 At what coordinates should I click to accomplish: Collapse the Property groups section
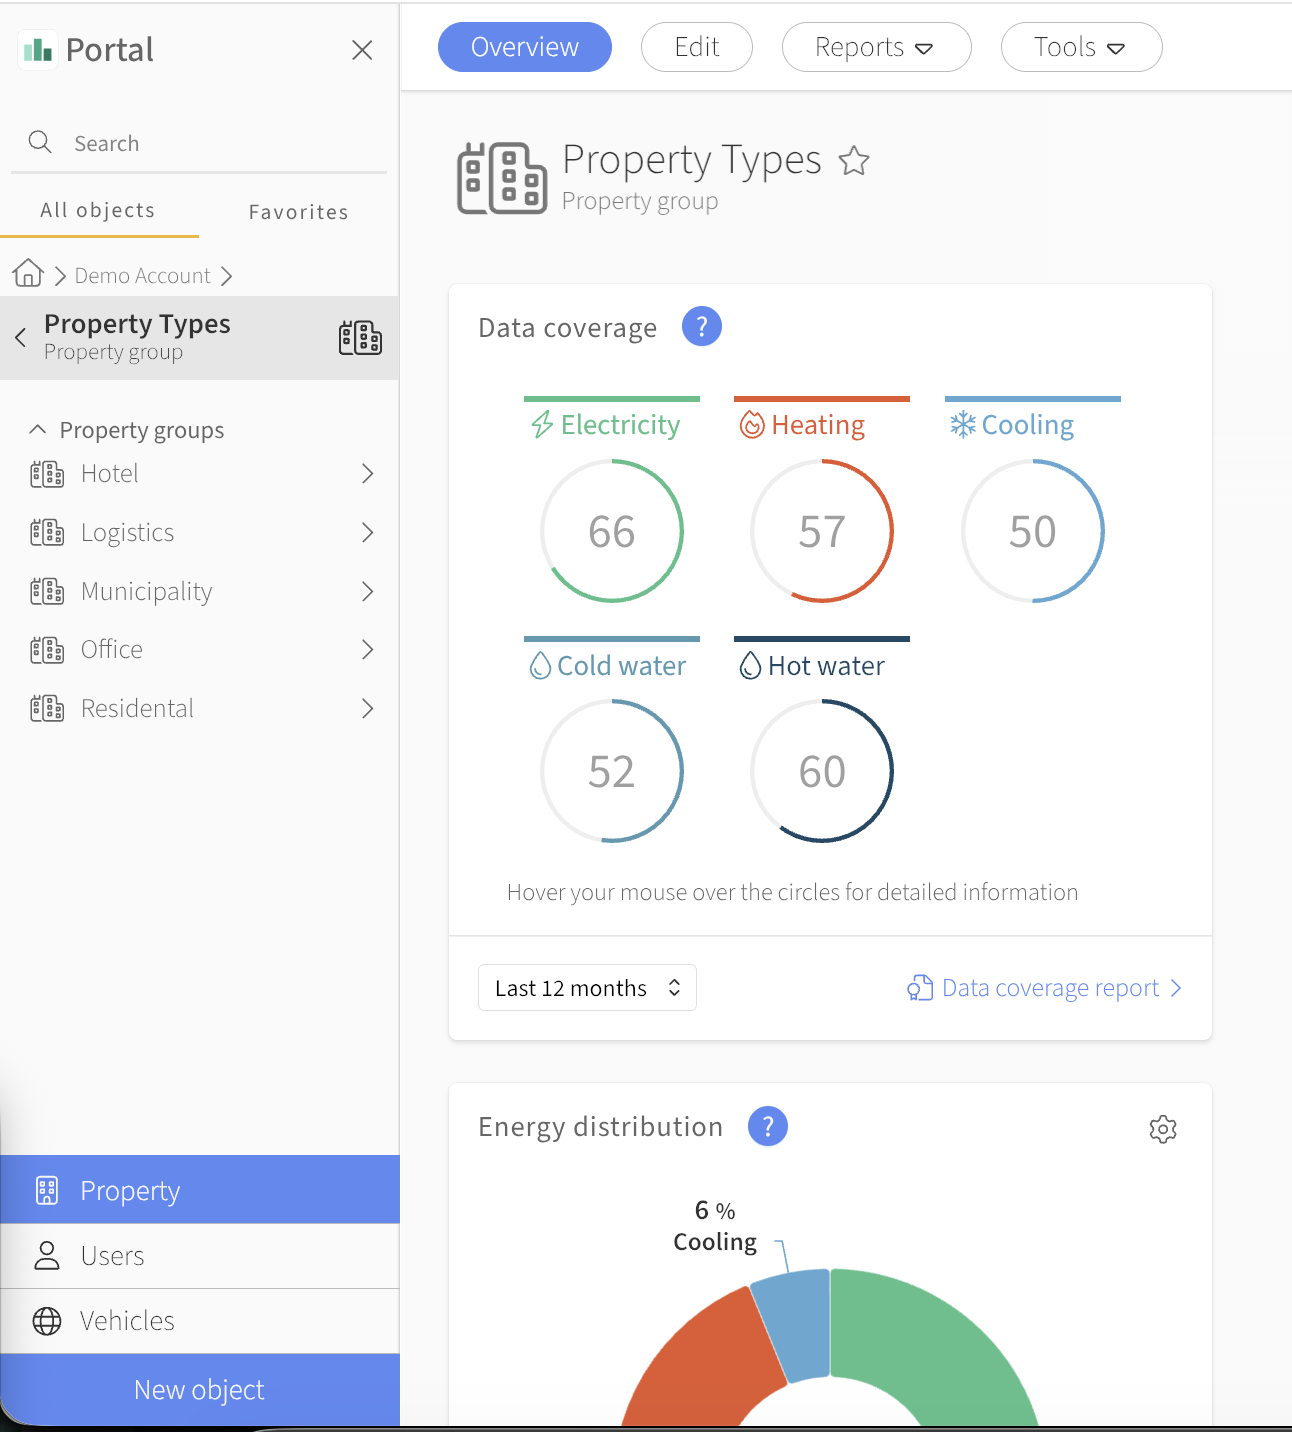(38, 429)
